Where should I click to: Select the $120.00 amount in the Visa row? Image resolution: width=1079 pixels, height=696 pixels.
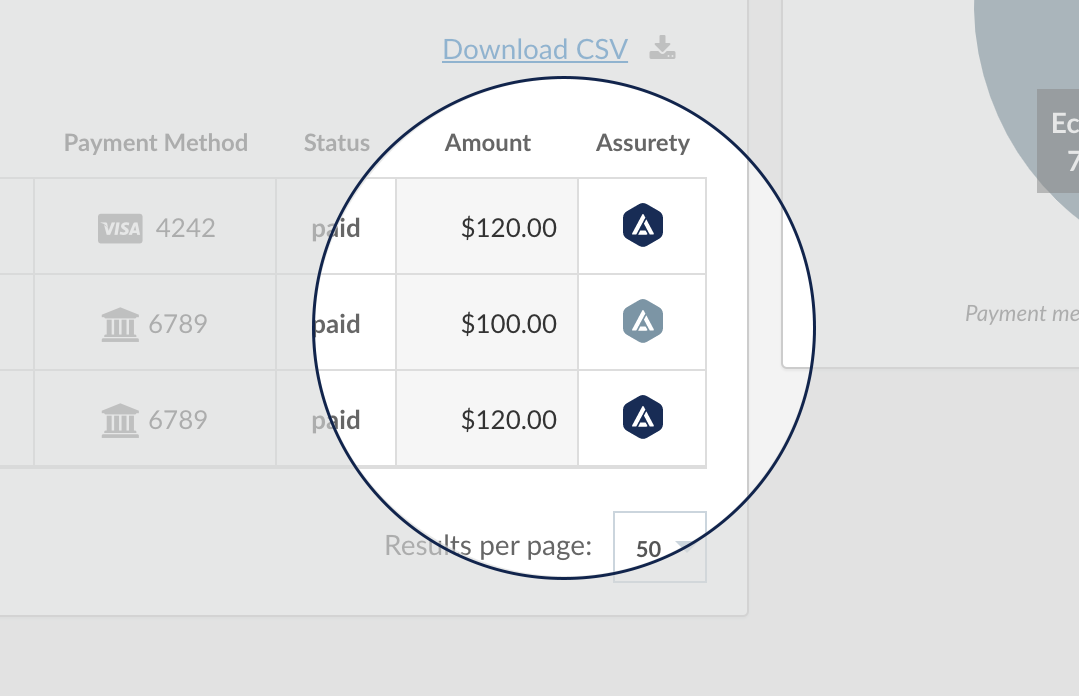point(509,228)
